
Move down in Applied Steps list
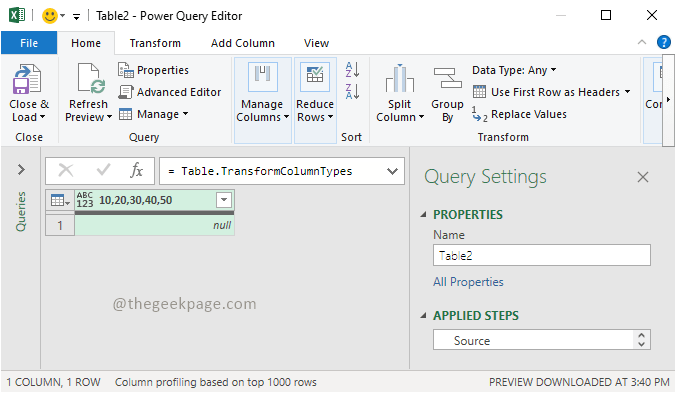coord(642,344)
